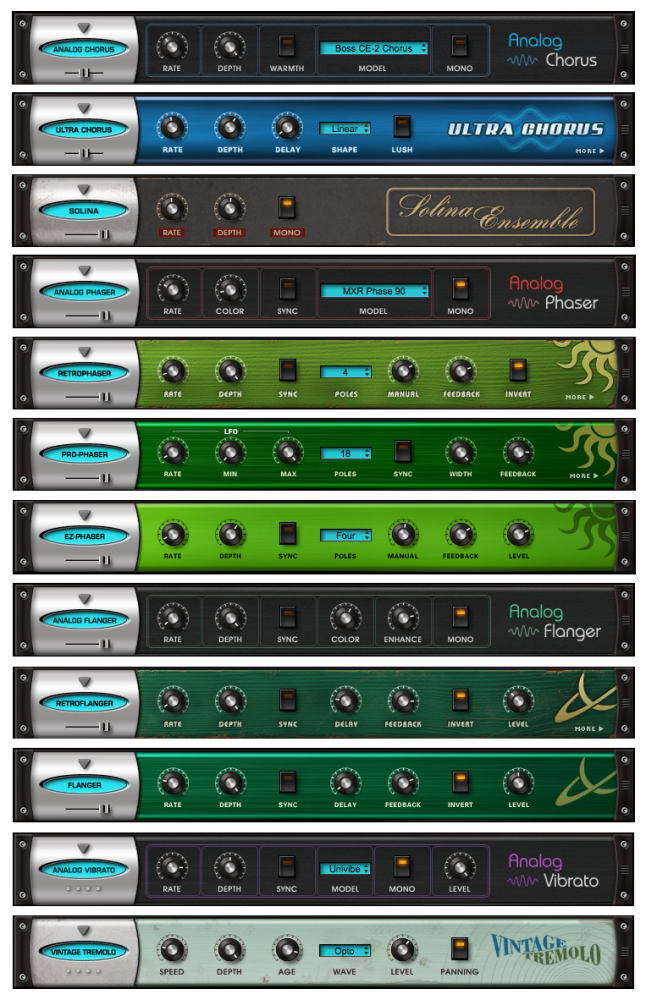
Task: Click the VINTAGE TREMOLO preset button
Action: 84,952
